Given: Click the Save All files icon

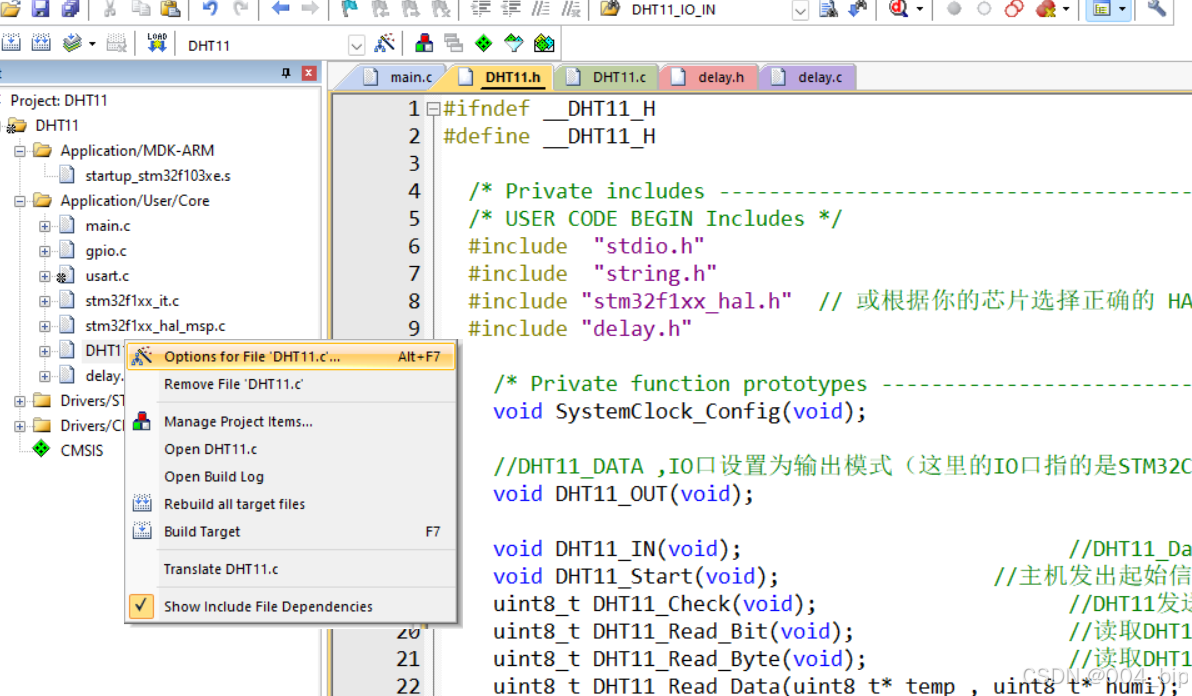Looking at the screenshot, I should point(71,9).
